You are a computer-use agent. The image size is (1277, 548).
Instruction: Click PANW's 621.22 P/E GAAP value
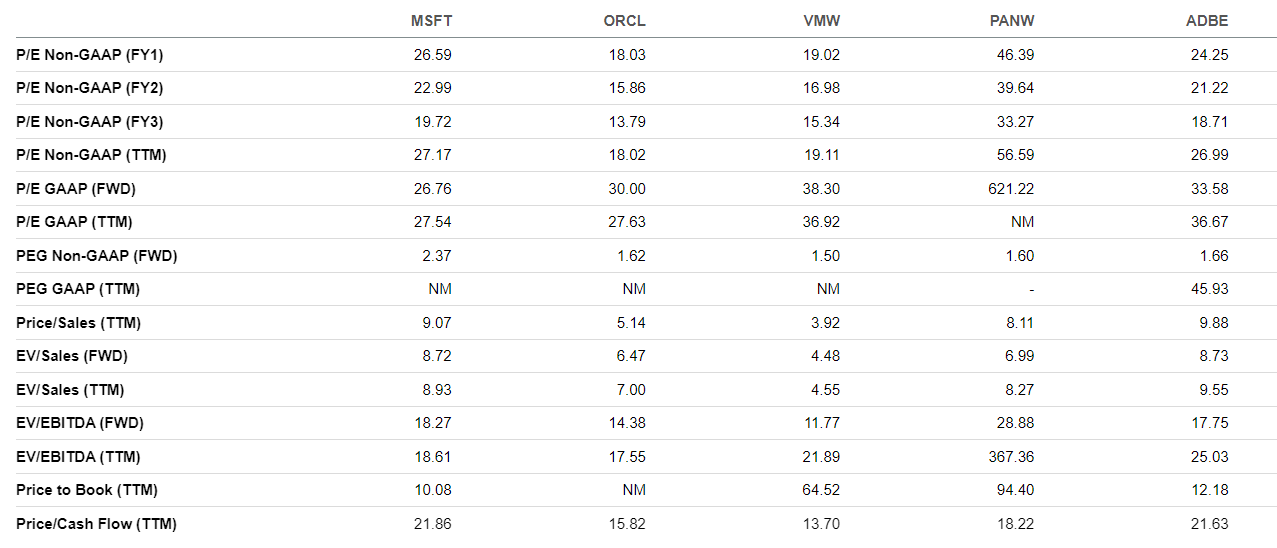pos(1011,188)
